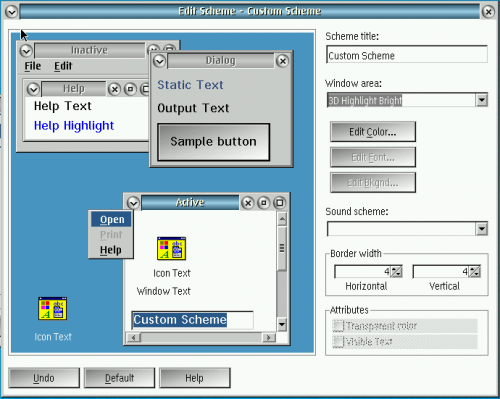Click the scheme icon inside Active window
The width and height of the screenshot is (500, 399).
point(171,248)
